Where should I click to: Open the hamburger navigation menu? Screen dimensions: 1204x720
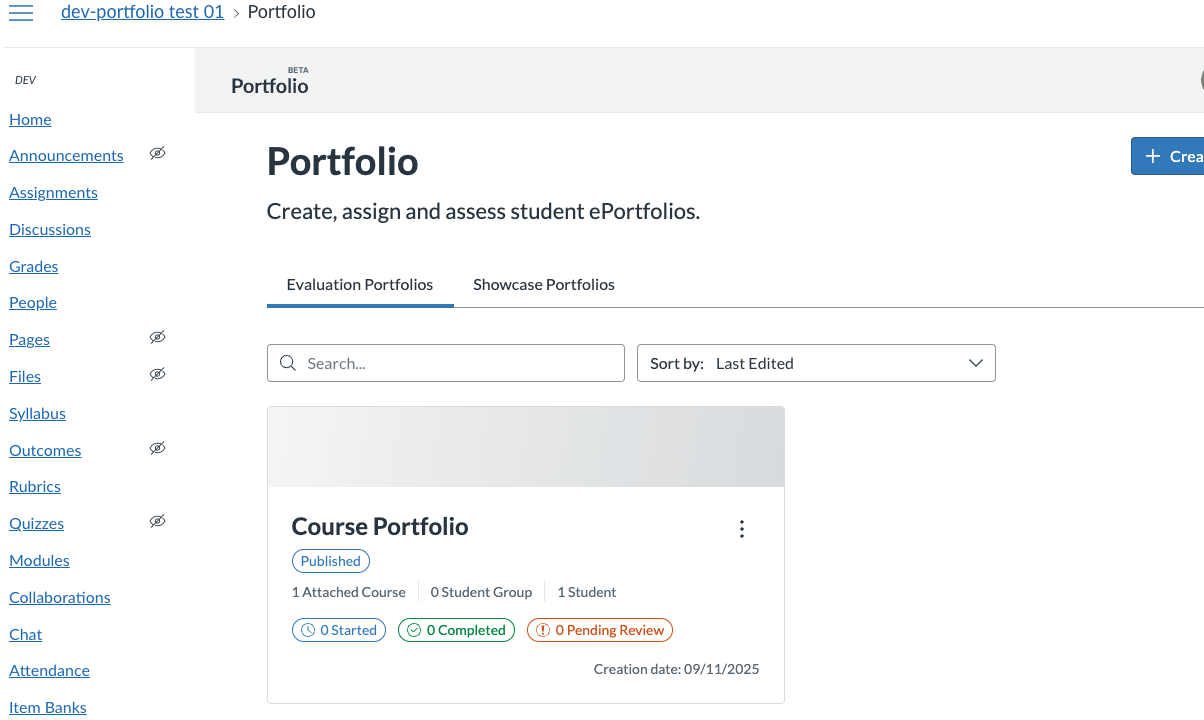tap(21, 13)
